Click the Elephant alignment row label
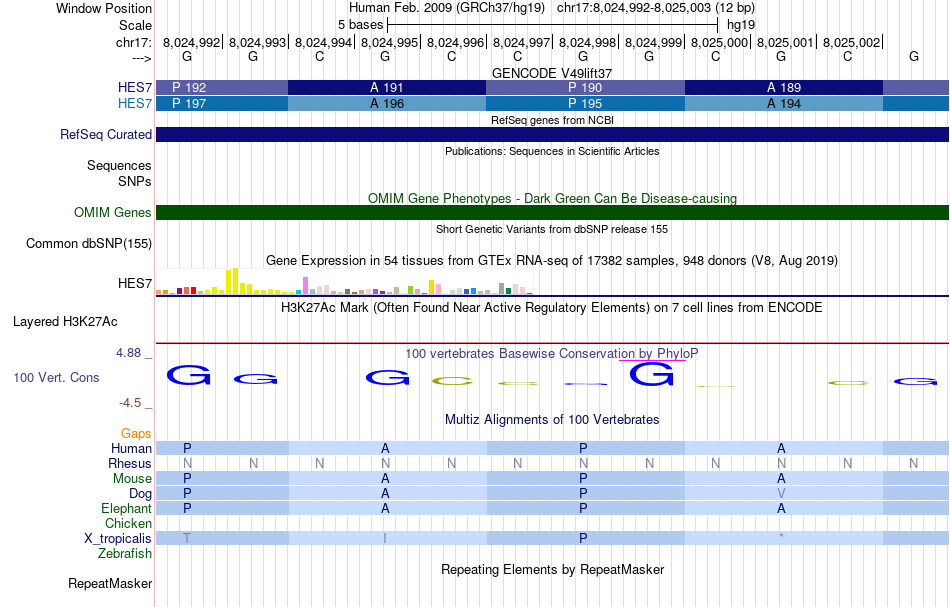This screenshot has height=607, width=950. point(126,508)
